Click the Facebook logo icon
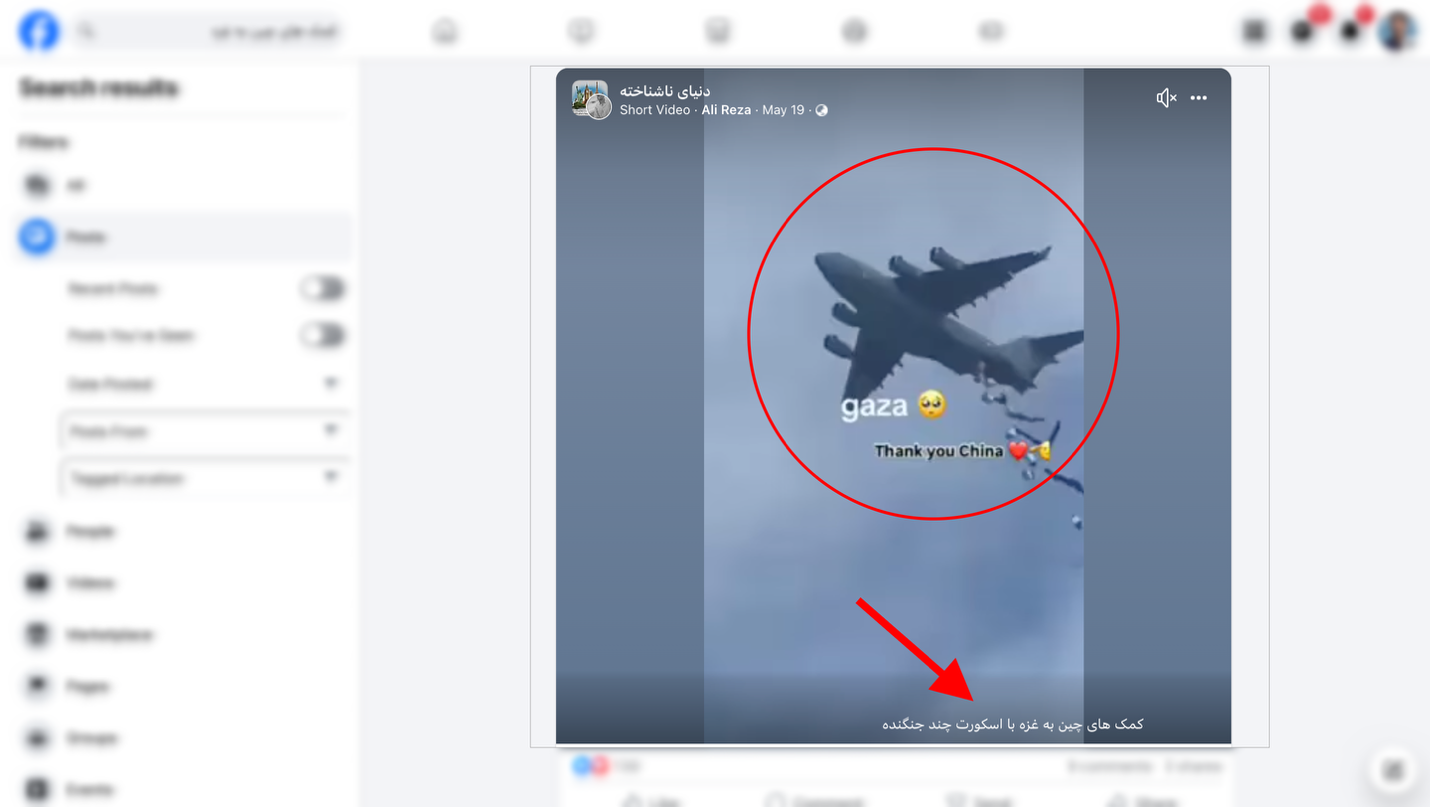The width and height of the screenshot is (1430, 807). tap(39, 31)
